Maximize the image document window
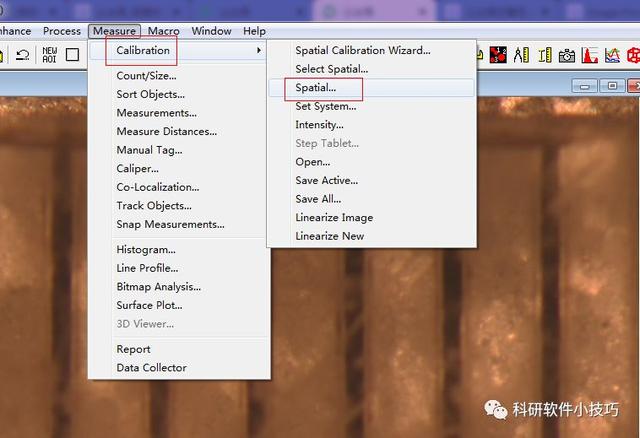 point(612,86)
